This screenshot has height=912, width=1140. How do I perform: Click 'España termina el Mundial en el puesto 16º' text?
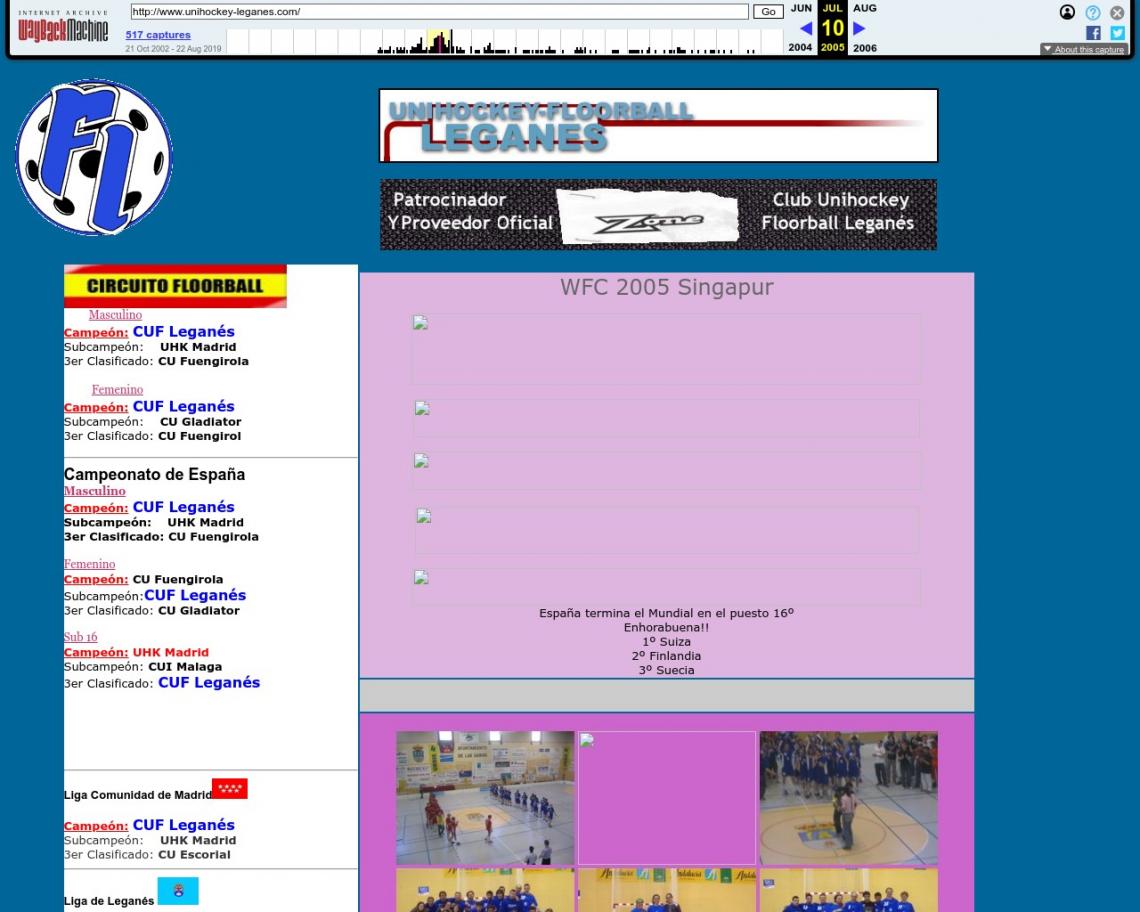(x=667, y=613)
